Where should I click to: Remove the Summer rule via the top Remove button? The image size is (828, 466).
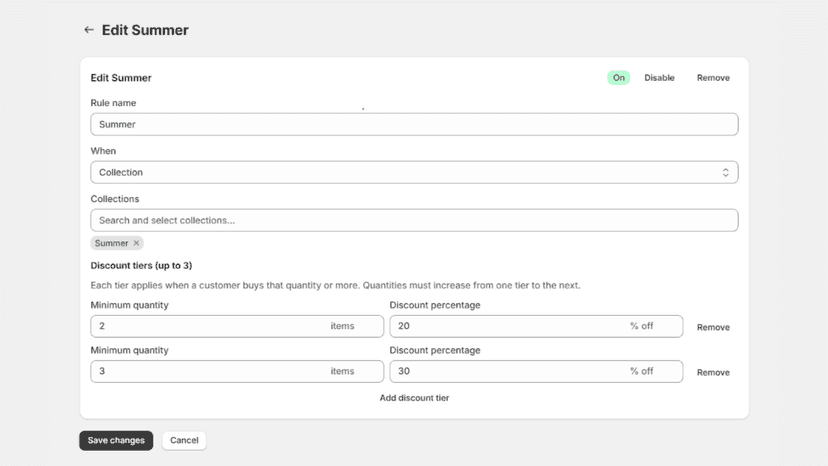(x=713, y=78)
